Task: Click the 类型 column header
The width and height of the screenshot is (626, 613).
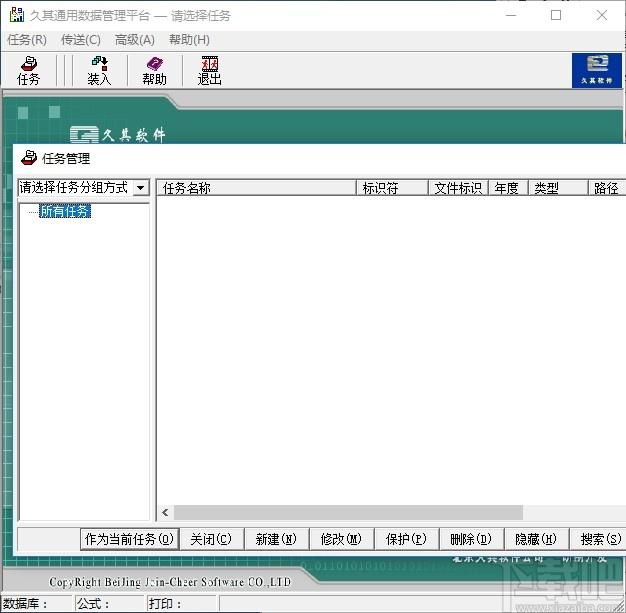Action: click(559, 188)
